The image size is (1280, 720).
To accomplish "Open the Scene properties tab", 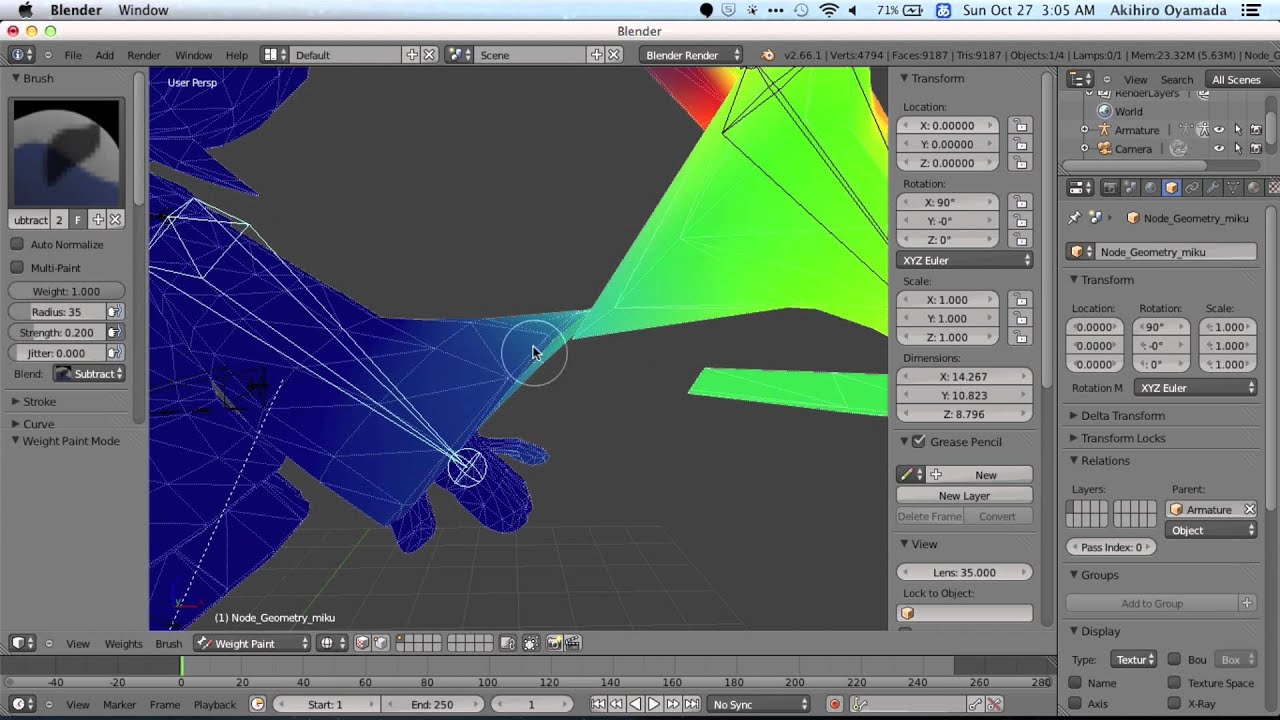I will point(1131,187).
